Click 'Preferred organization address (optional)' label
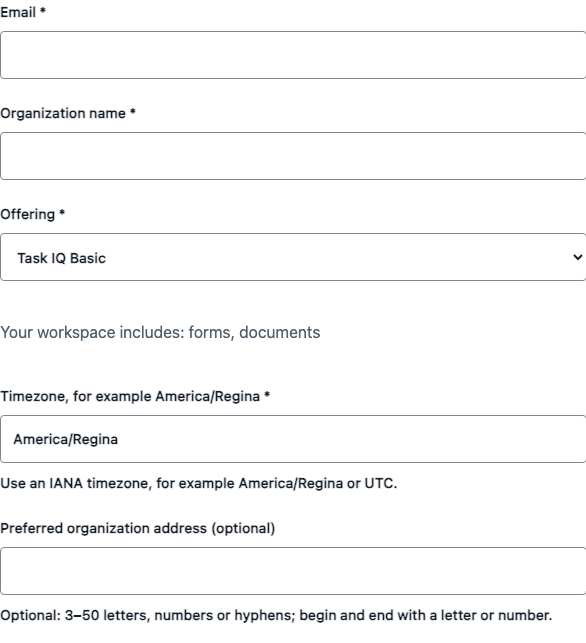 137,529
